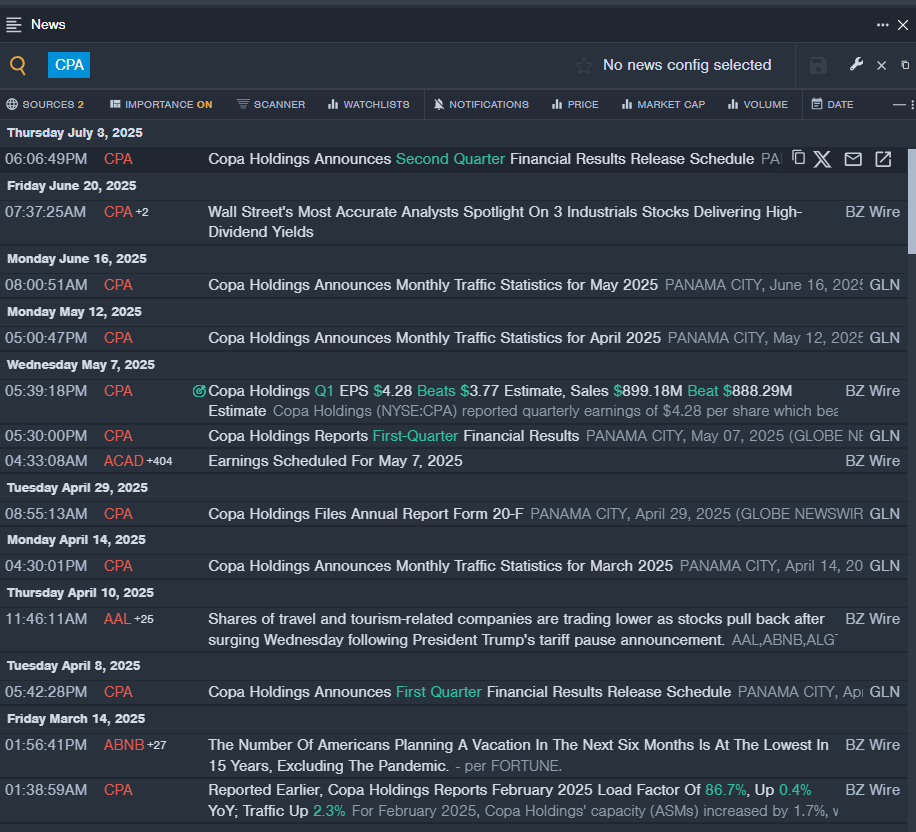Click the 06:06:49PM timestamp
Image resolution: width=916 pixels, height=832 pixels.
coord(46,159)
